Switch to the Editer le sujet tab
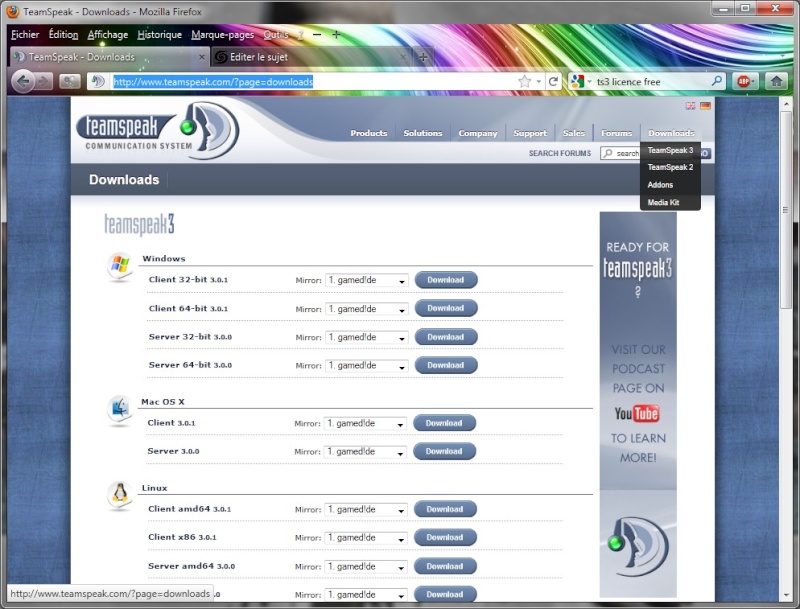800x609 pixels. [311, 57]
